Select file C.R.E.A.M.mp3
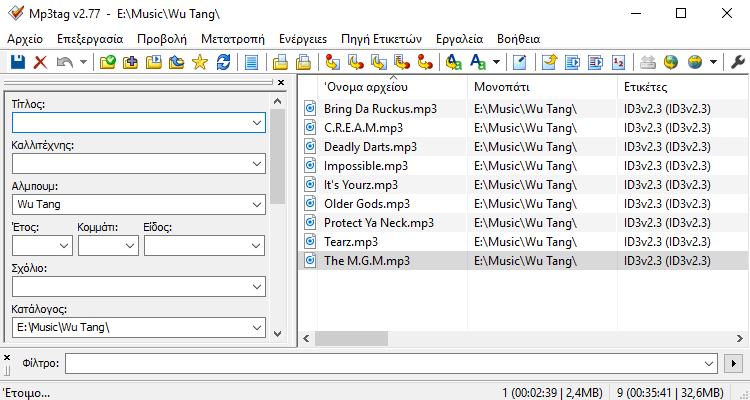 (x=363, y=128)
